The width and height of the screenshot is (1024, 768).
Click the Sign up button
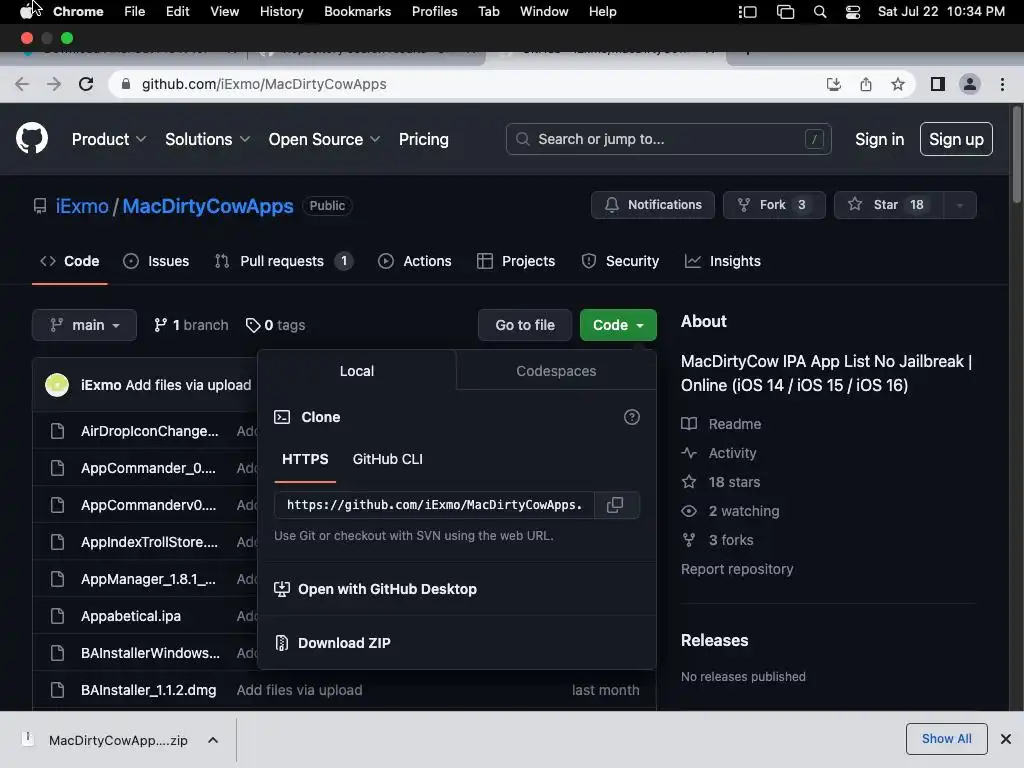point(956,139)
